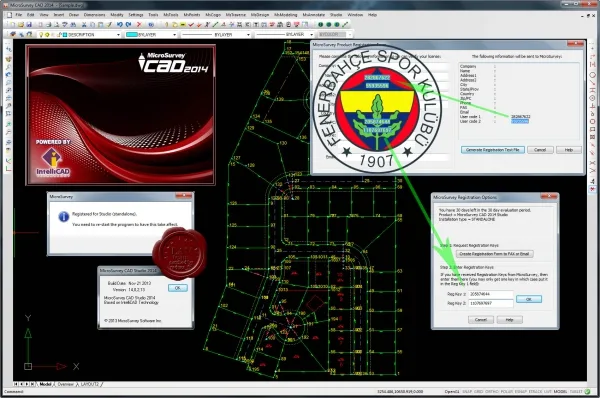The height and width of the screenshot is (398, 600).
Task: Click the Cut scissors icon
Action: [84, 24]
